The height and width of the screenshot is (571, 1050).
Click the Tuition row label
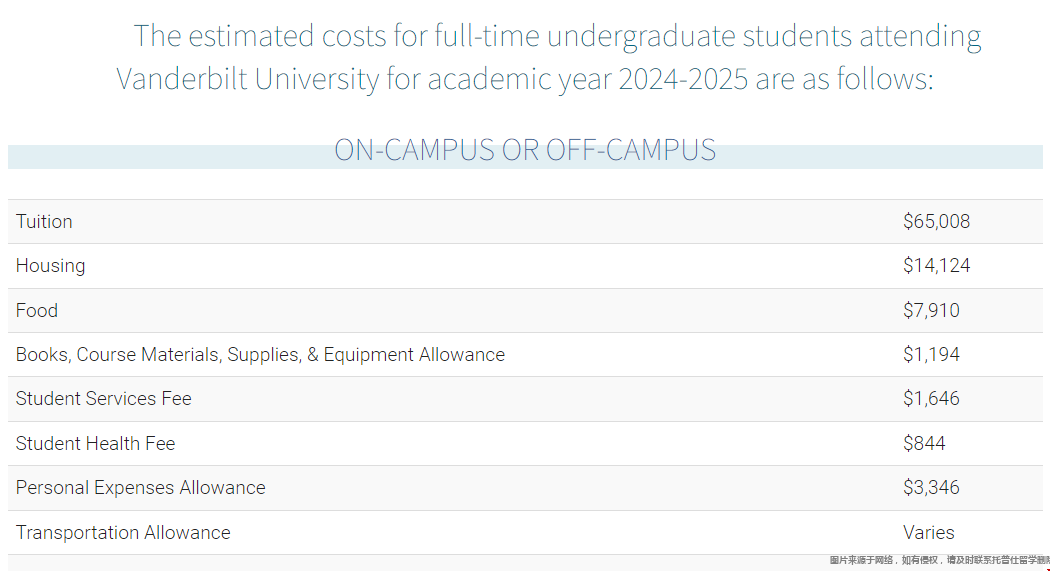point(44,222)
